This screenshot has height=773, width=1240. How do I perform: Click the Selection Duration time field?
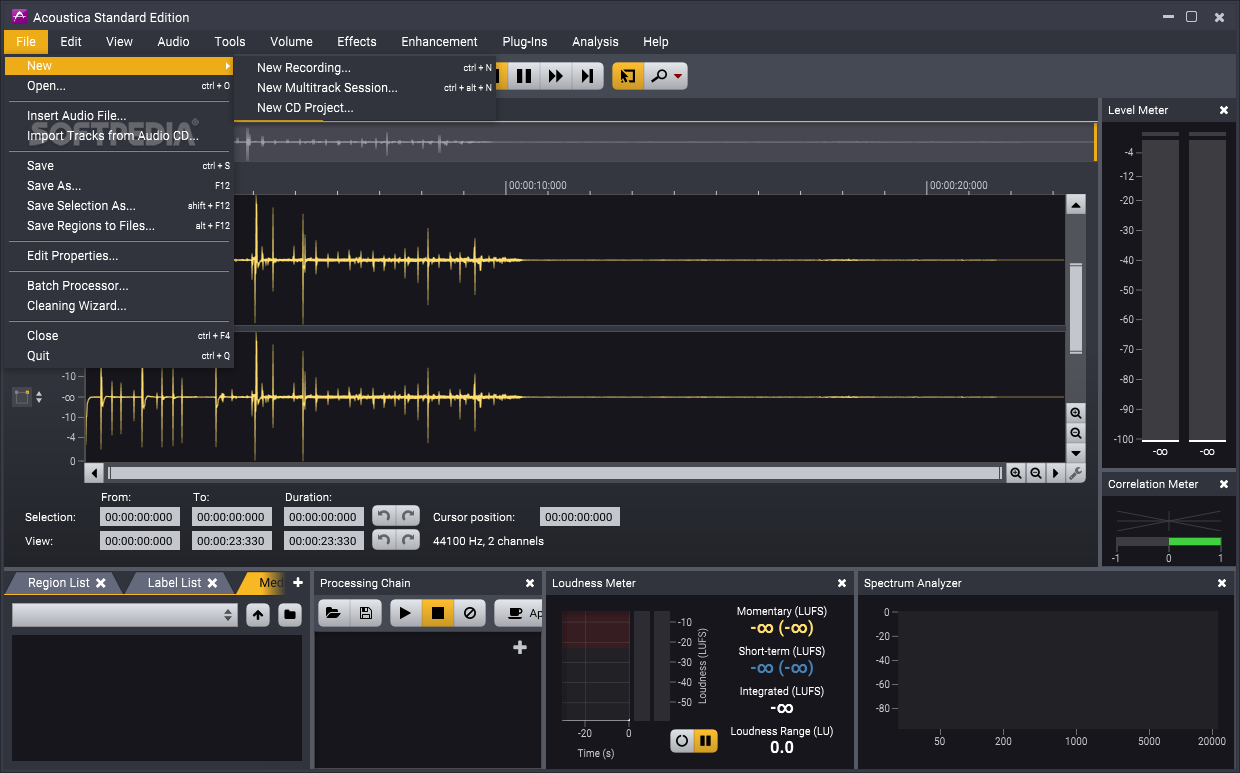324,517
